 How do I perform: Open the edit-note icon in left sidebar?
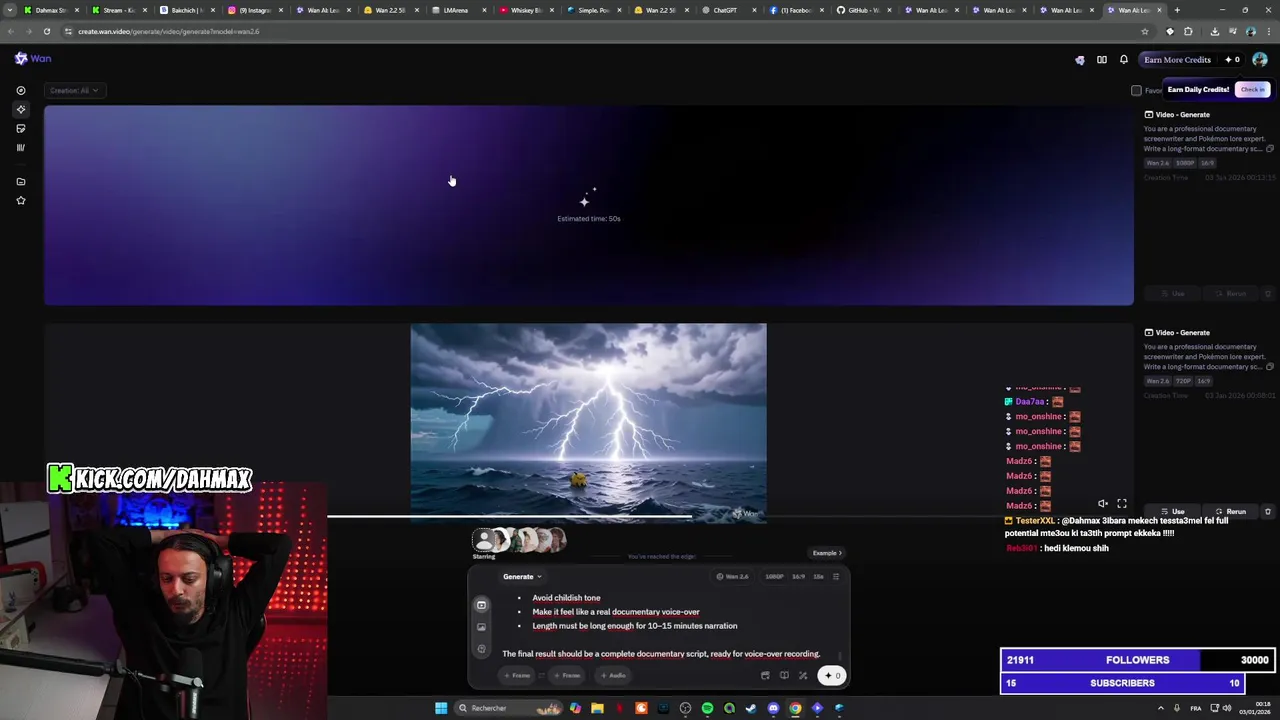coord(21,128)
